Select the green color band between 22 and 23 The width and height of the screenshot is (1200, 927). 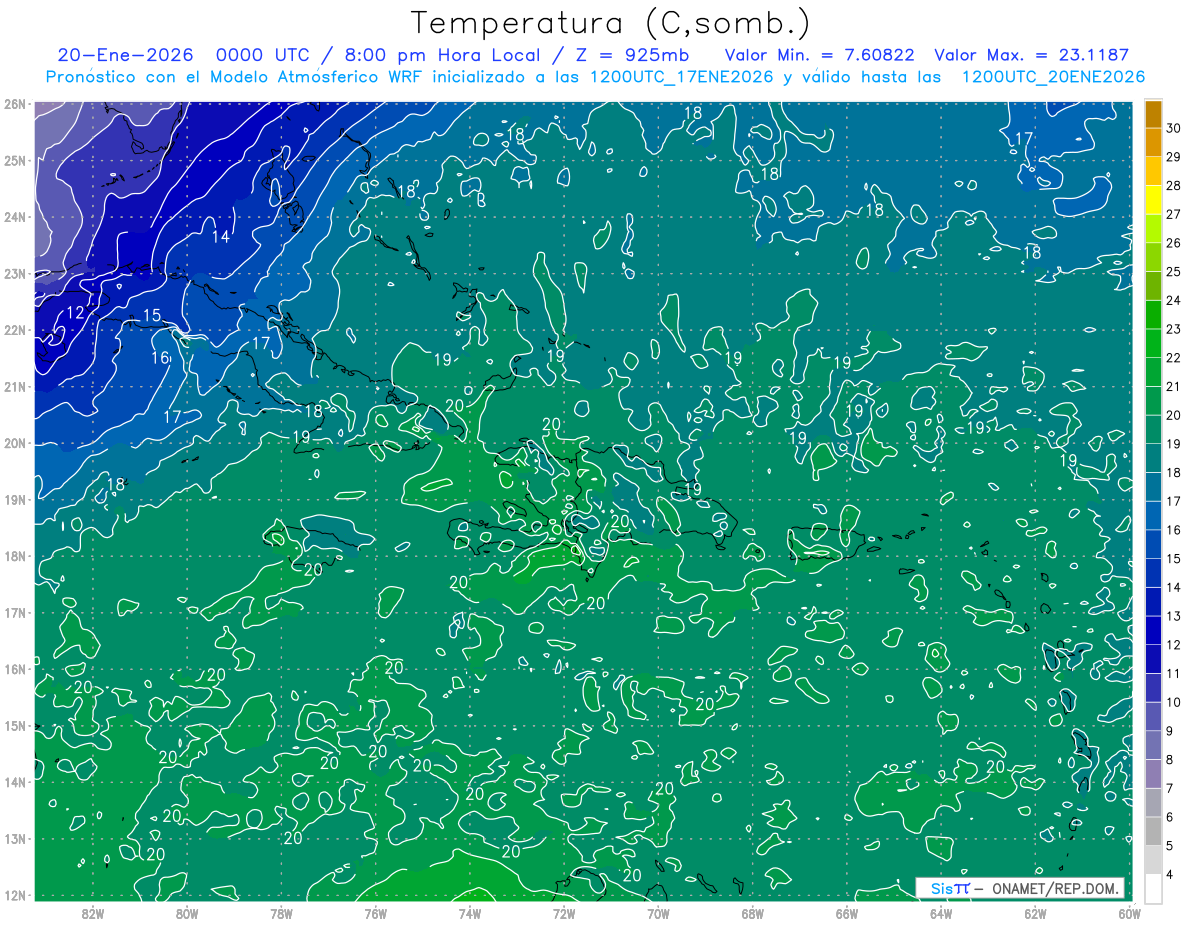(1154, 344)
